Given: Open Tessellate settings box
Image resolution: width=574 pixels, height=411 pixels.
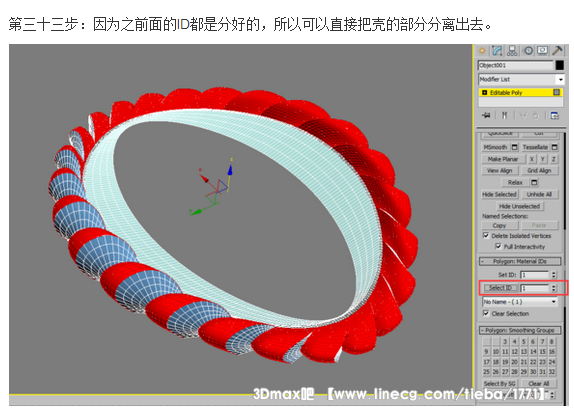Looking at the screenshot, I should tap(555, 147).
